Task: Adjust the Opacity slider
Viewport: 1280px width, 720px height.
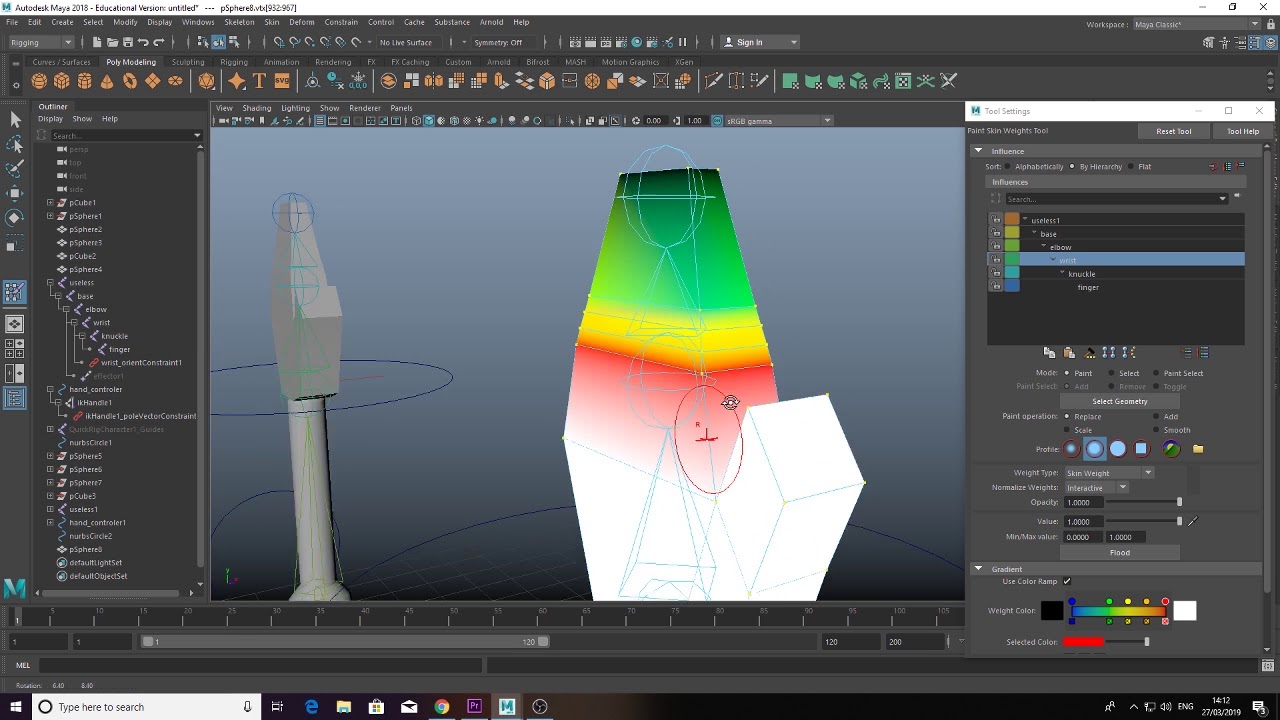Action: click(x=1143, y=502)
